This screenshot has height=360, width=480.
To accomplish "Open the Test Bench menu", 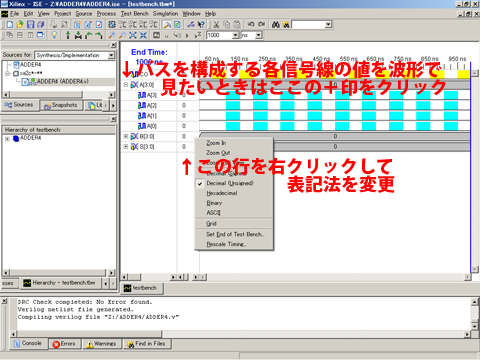I will 134,14.
